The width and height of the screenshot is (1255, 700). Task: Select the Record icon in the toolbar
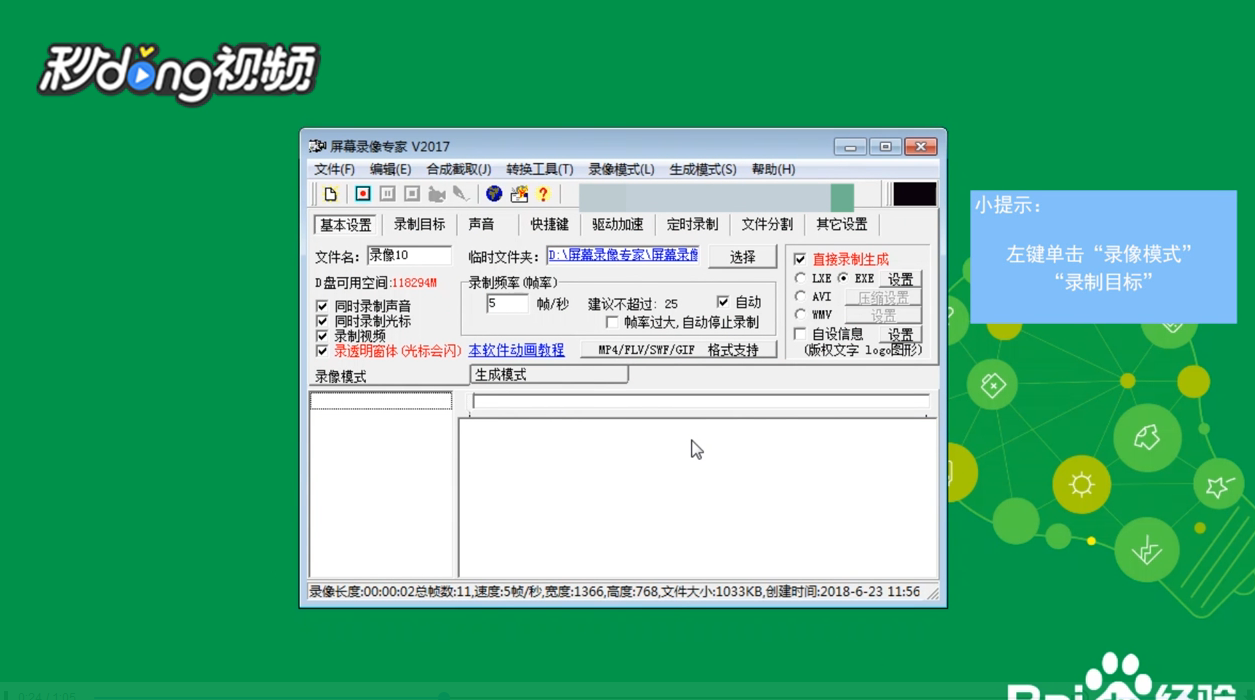coord(361,195)
